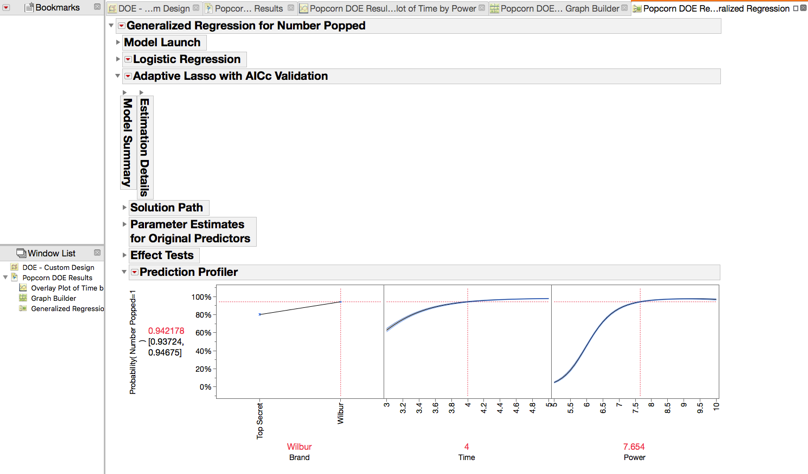The width and height of the screenshot is (808, 474).
Task: Open the Logistic Regression red triangle menu
Action: click(x=128, y=59)
